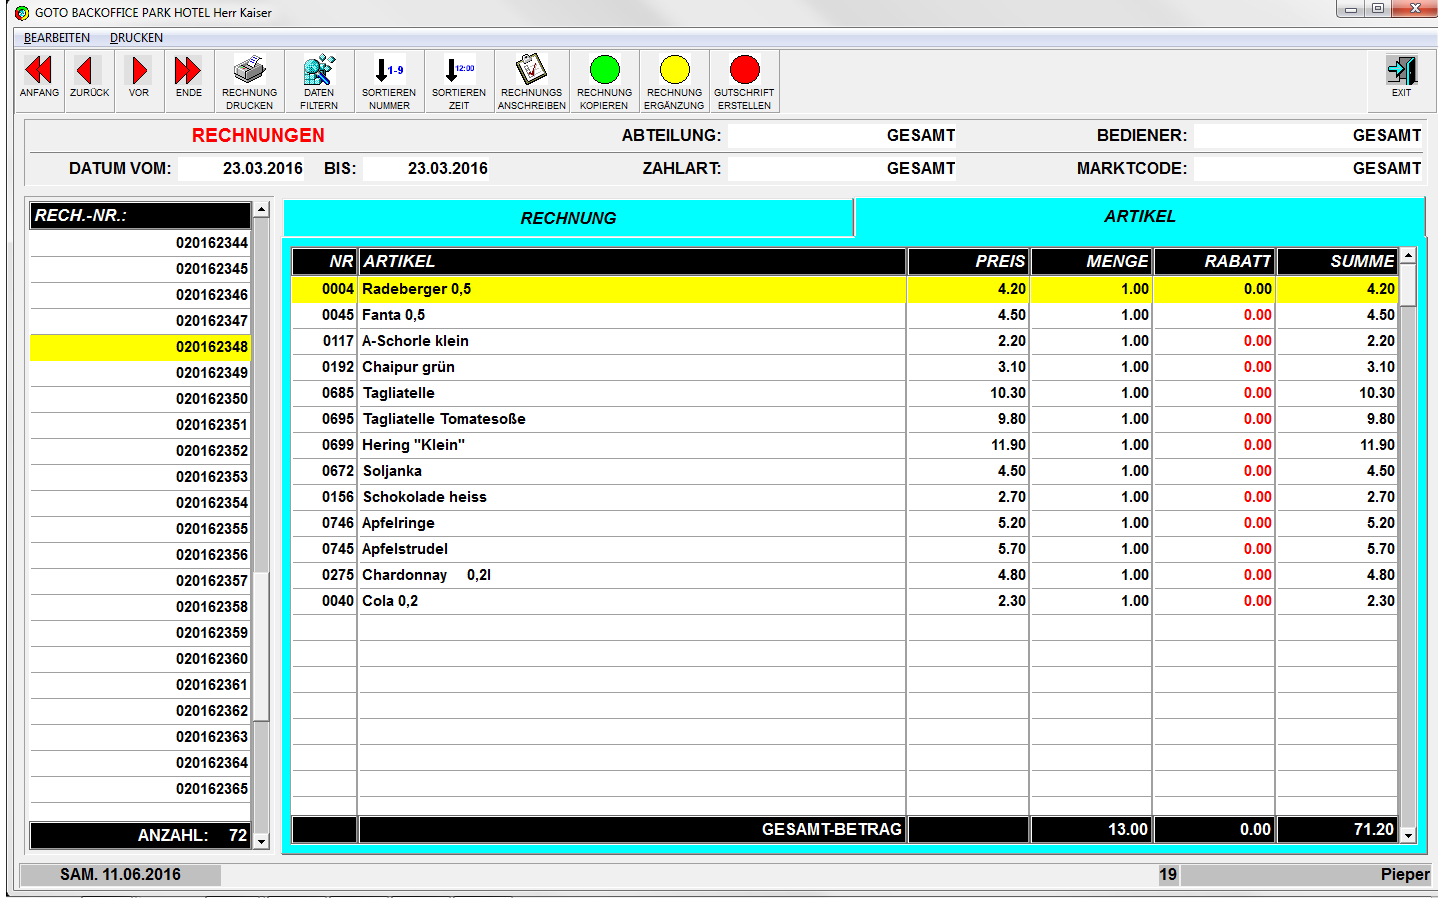The width and height of the screenshot is (1438, 898).
Task: Open Rechnungs Anschreiben letter tool
Action: (531, 81)
